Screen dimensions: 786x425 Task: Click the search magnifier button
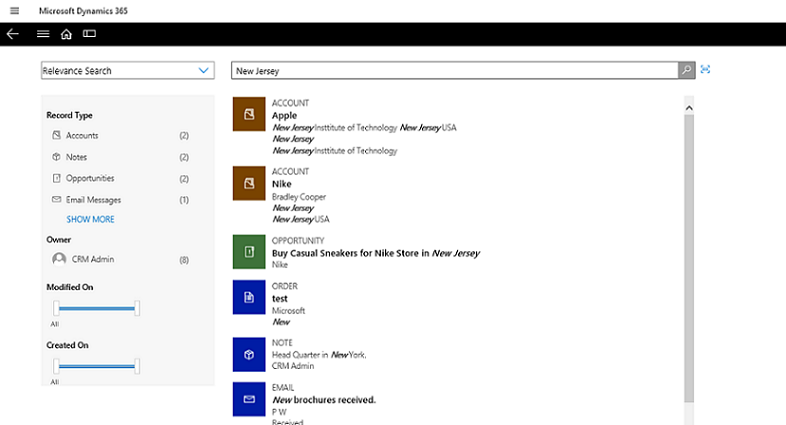tap(686, 70)
